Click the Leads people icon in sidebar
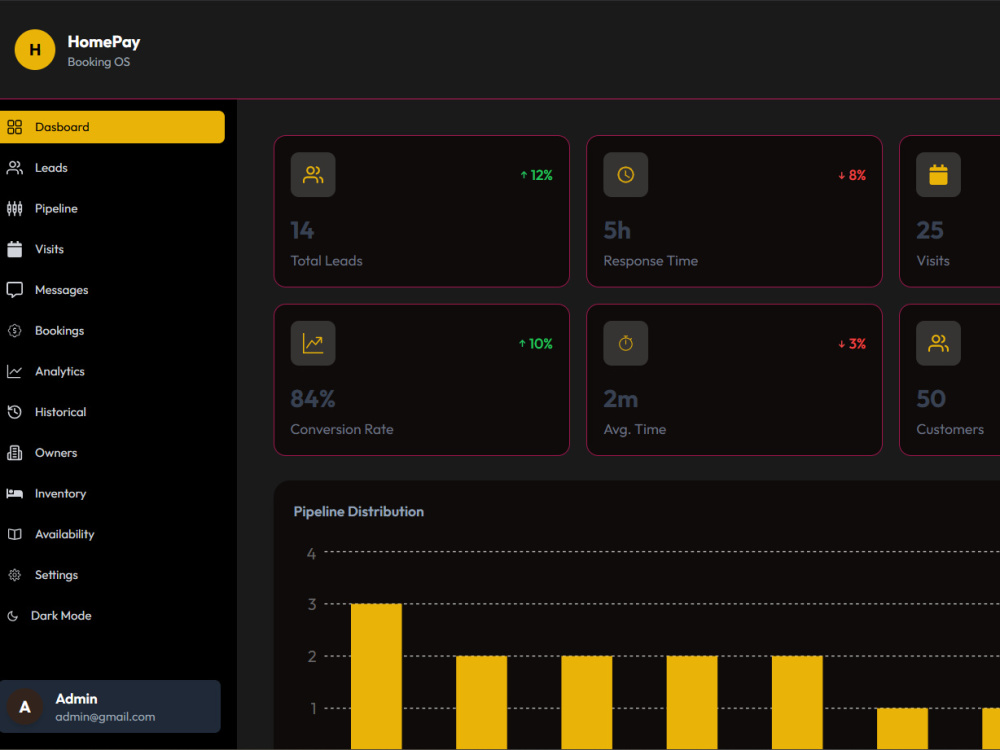 tap(15, 168)
